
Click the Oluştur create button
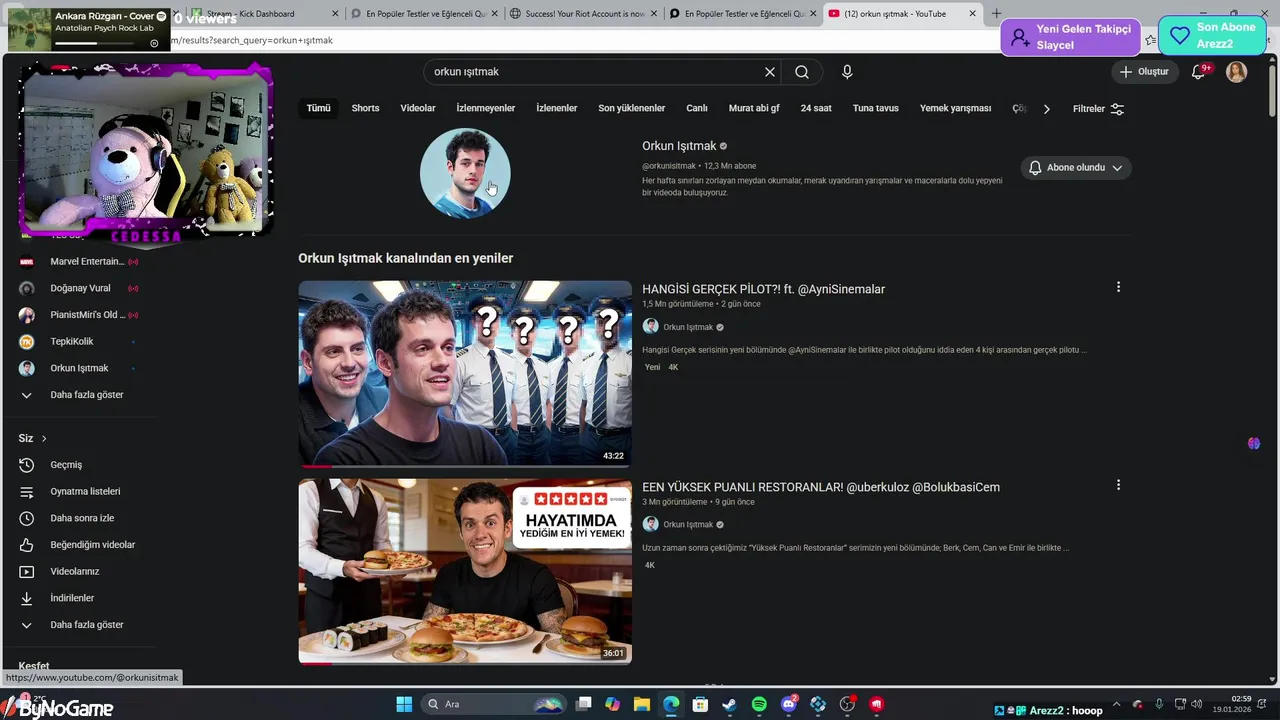1145,72
